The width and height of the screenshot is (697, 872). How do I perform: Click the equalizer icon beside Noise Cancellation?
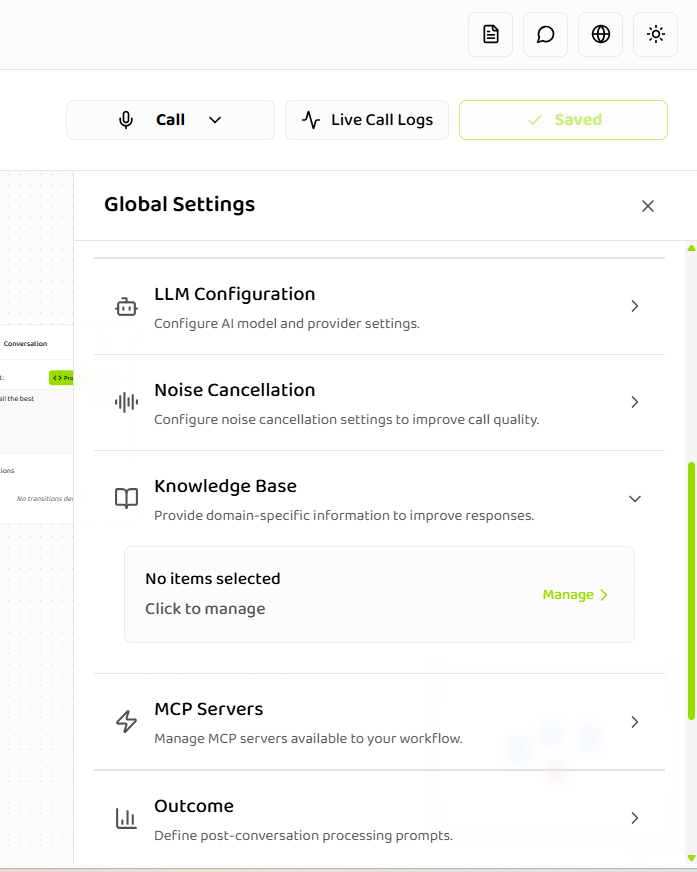click(x=126, y=402)
